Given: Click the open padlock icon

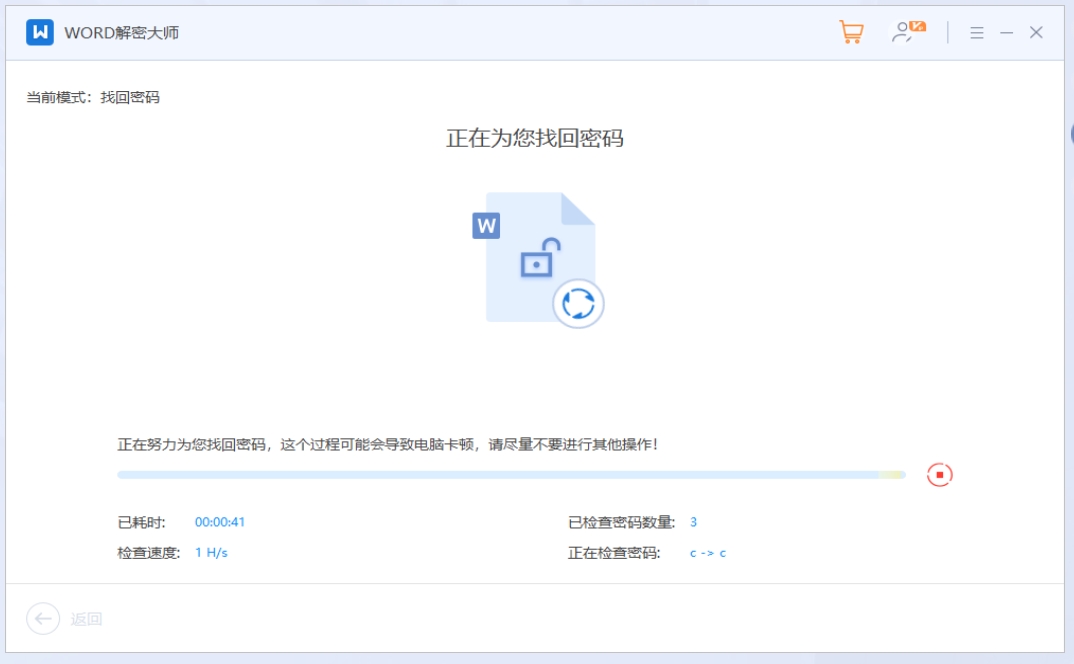Looking at the screenshot, I should (540, 258).
